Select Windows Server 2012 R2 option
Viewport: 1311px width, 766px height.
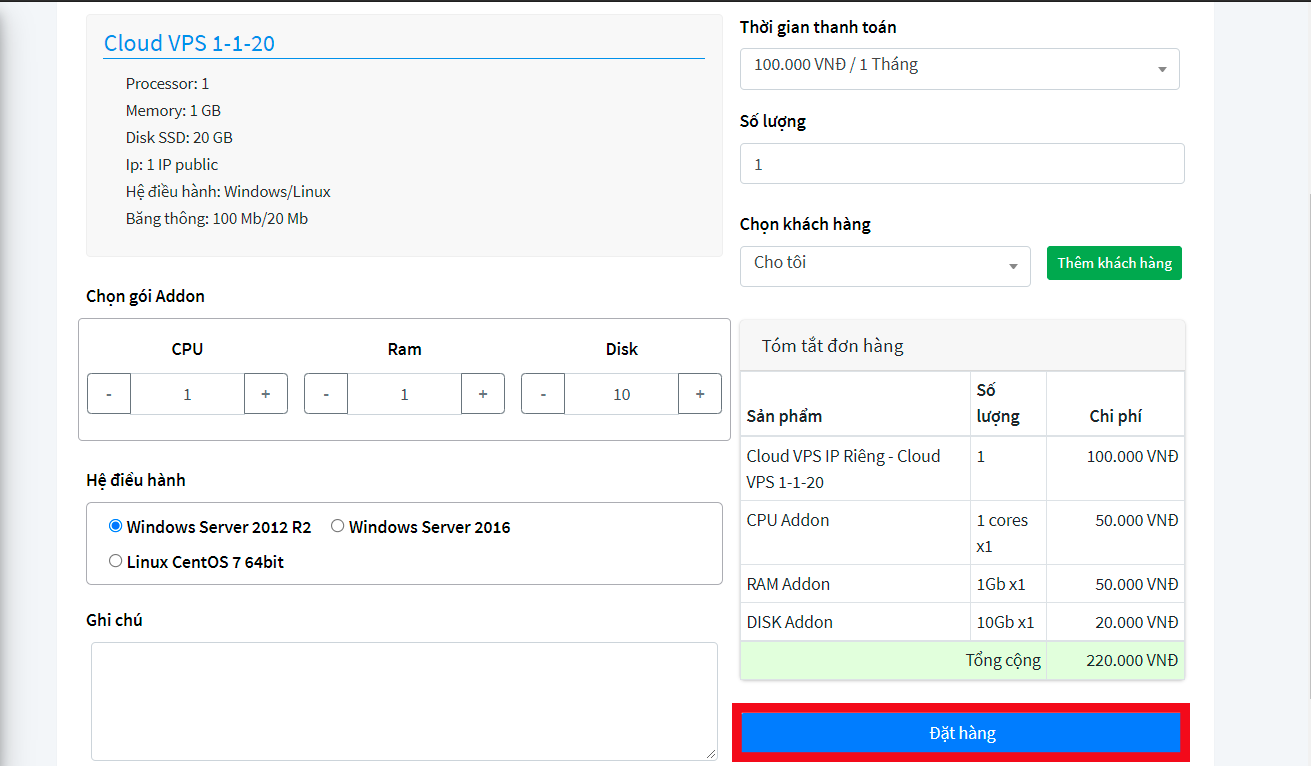116,526
